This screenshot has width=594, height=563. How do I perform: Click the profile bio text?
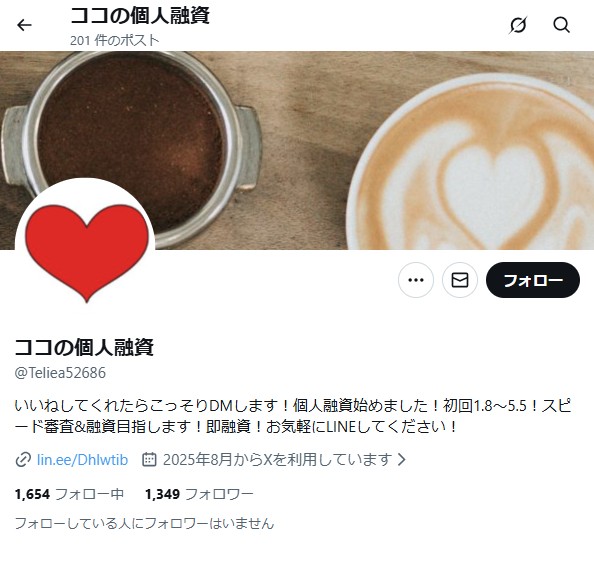click(292, 416)
